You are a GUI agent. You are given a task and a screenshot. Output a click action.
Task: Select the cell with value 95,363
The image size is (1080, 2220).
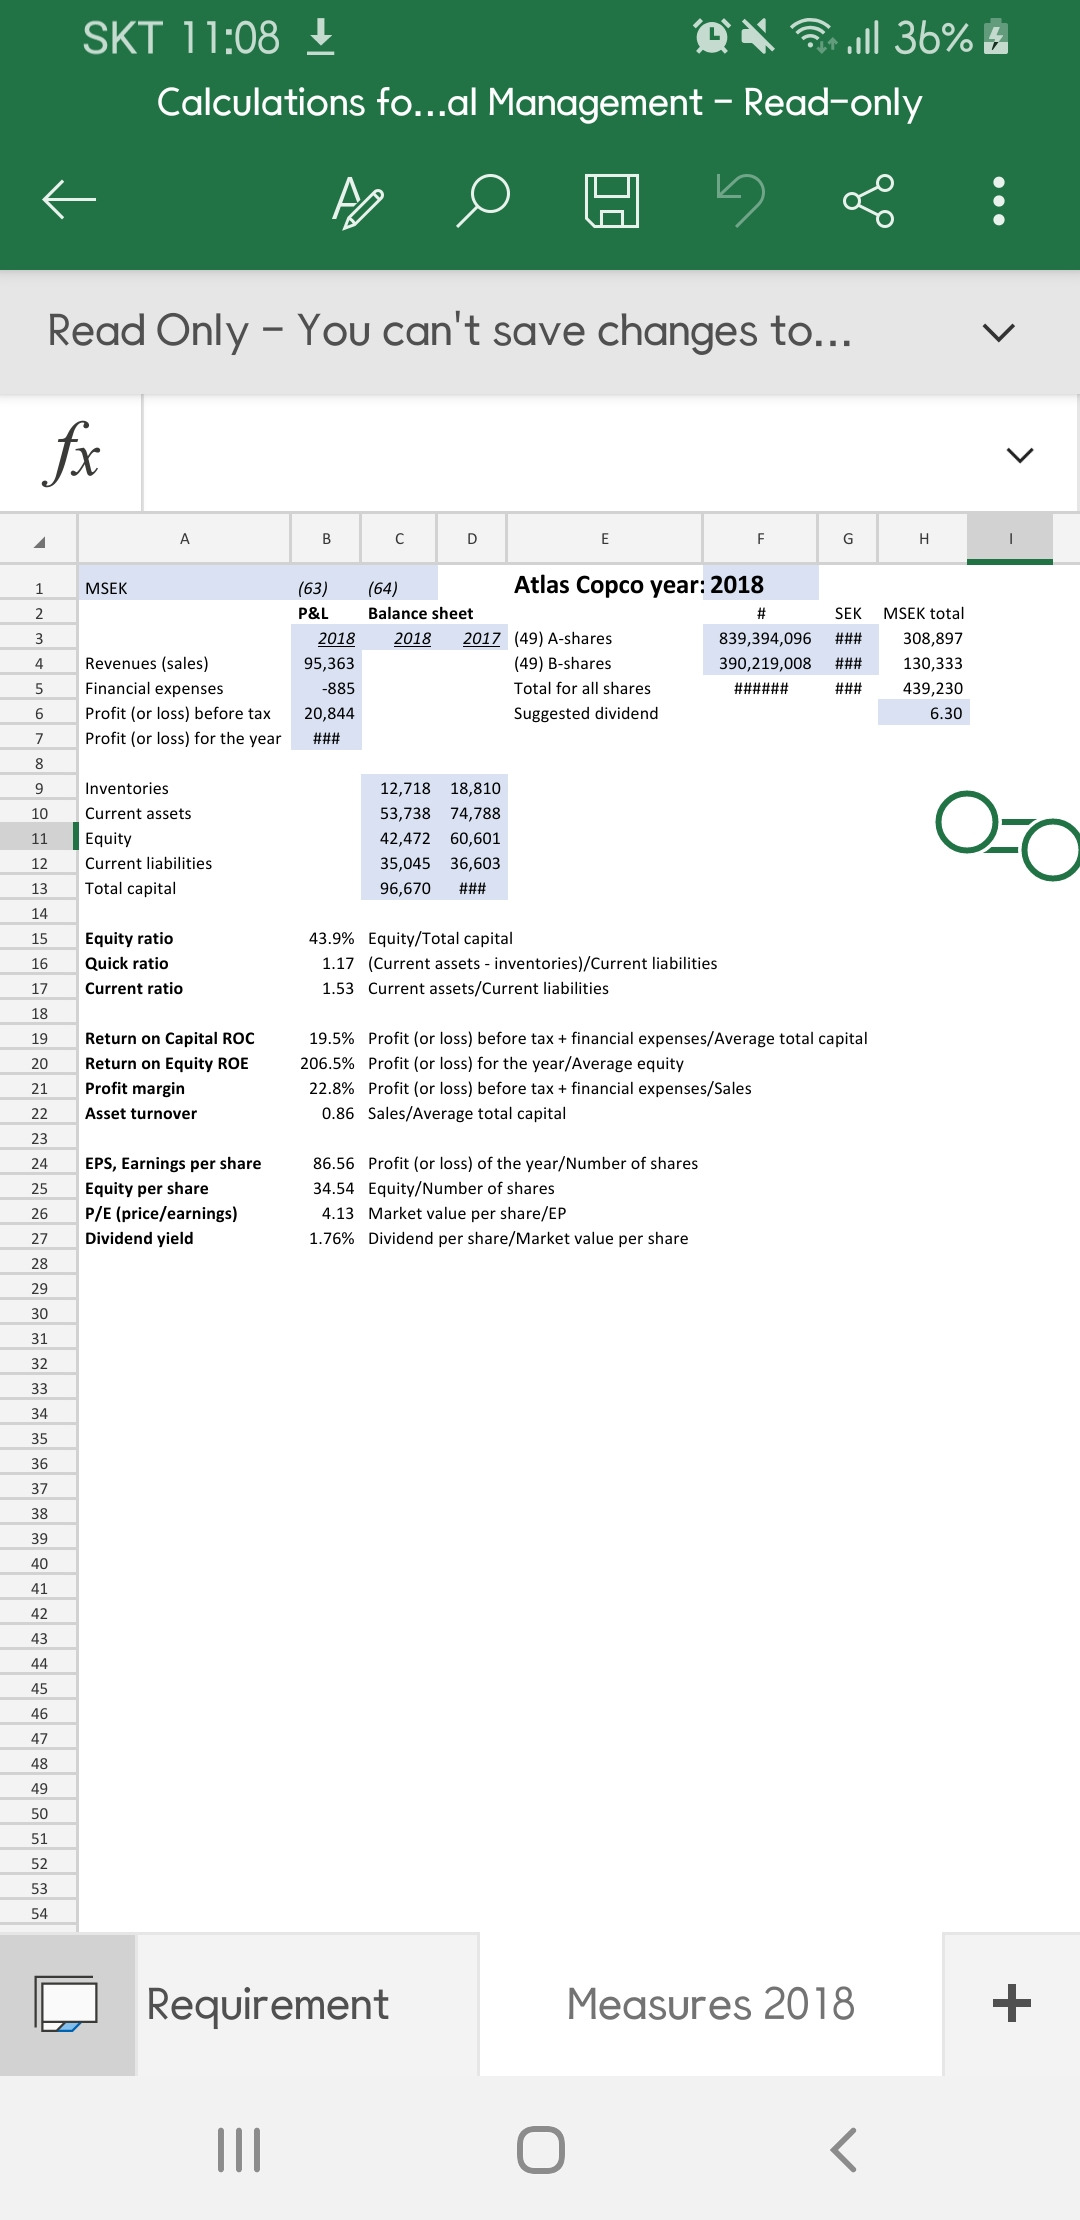326,663
